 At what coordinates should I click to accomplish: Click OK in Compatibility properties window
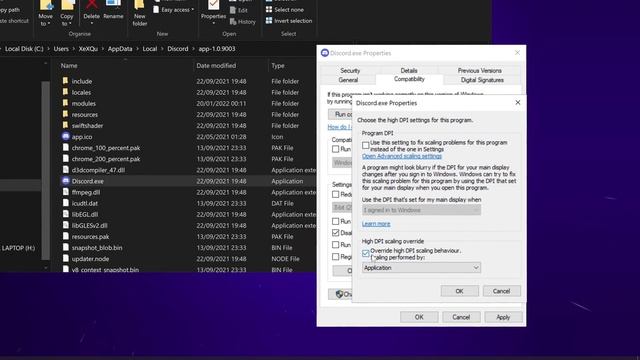419,317
